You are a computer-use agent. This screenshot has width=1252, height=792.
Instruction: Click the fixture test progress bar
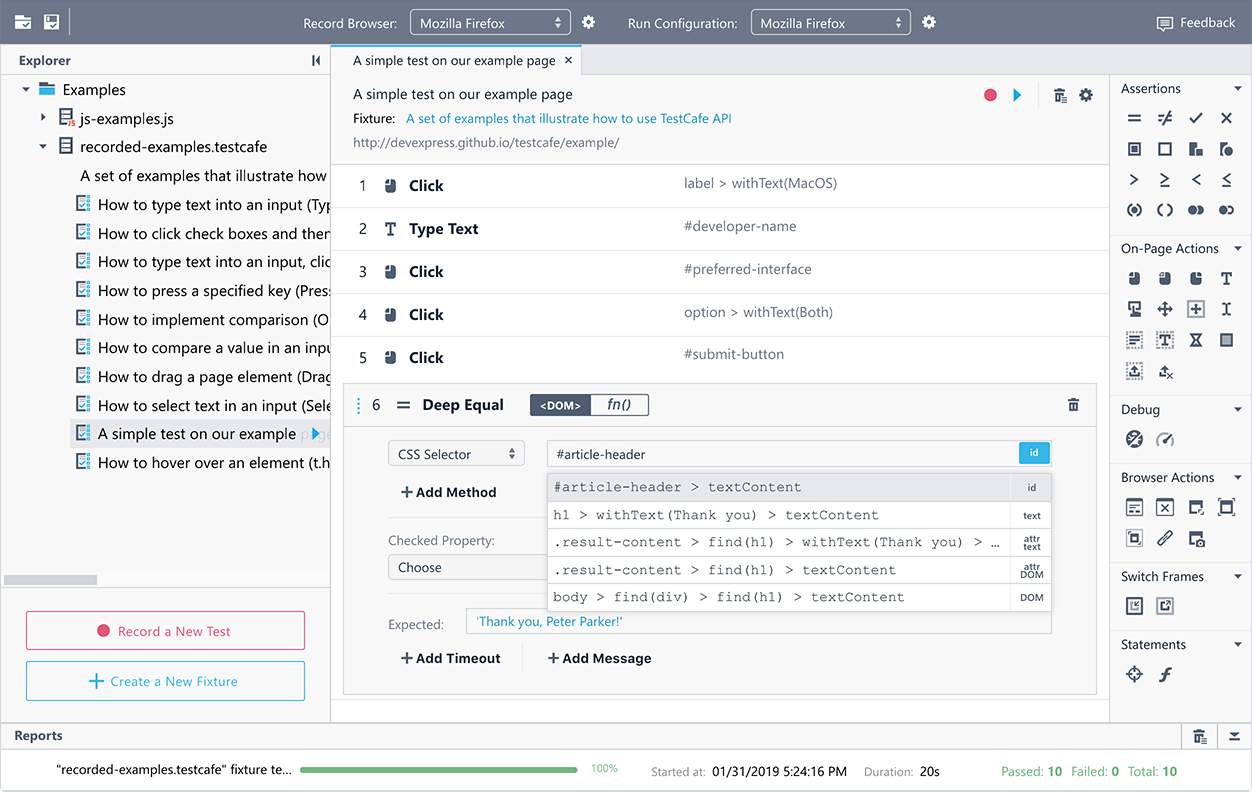coord(438,770)
